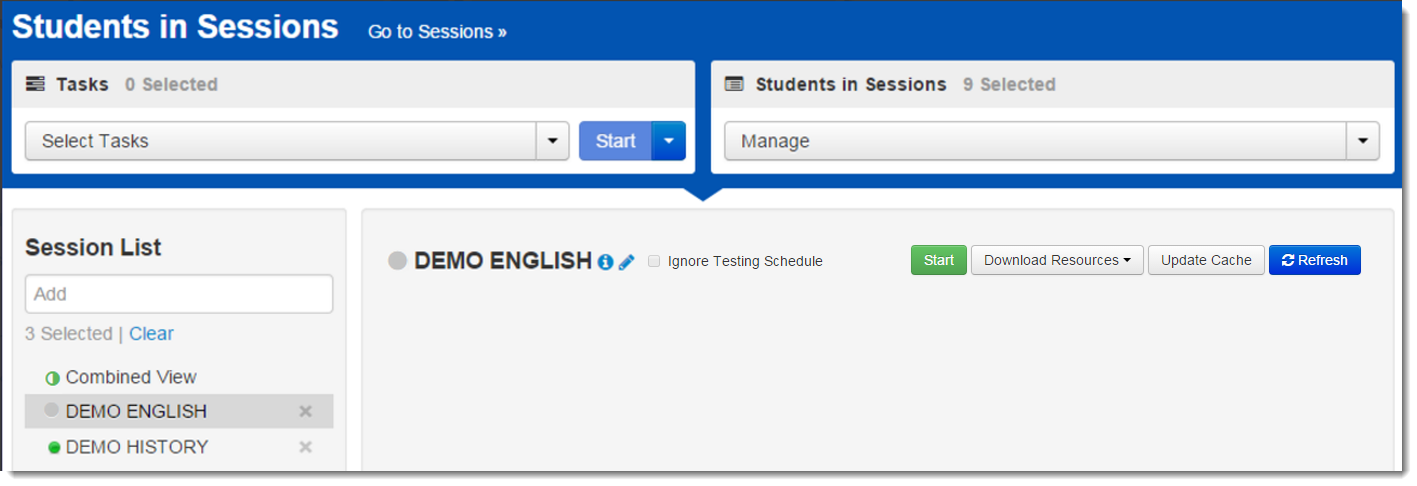The width and height of the screenshot is (1417, 486).
Task: Remove DEMO HISTORY from the session list
Action: [x=306, y=447]
